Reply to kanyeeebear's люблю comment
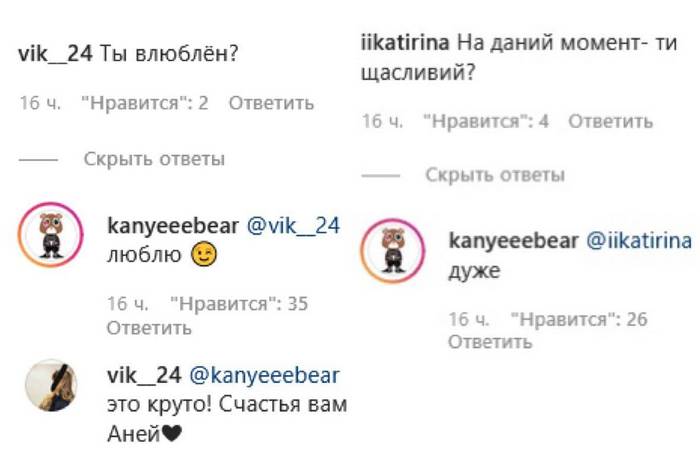This screenshot has width=700, height=475. [149, 328]
